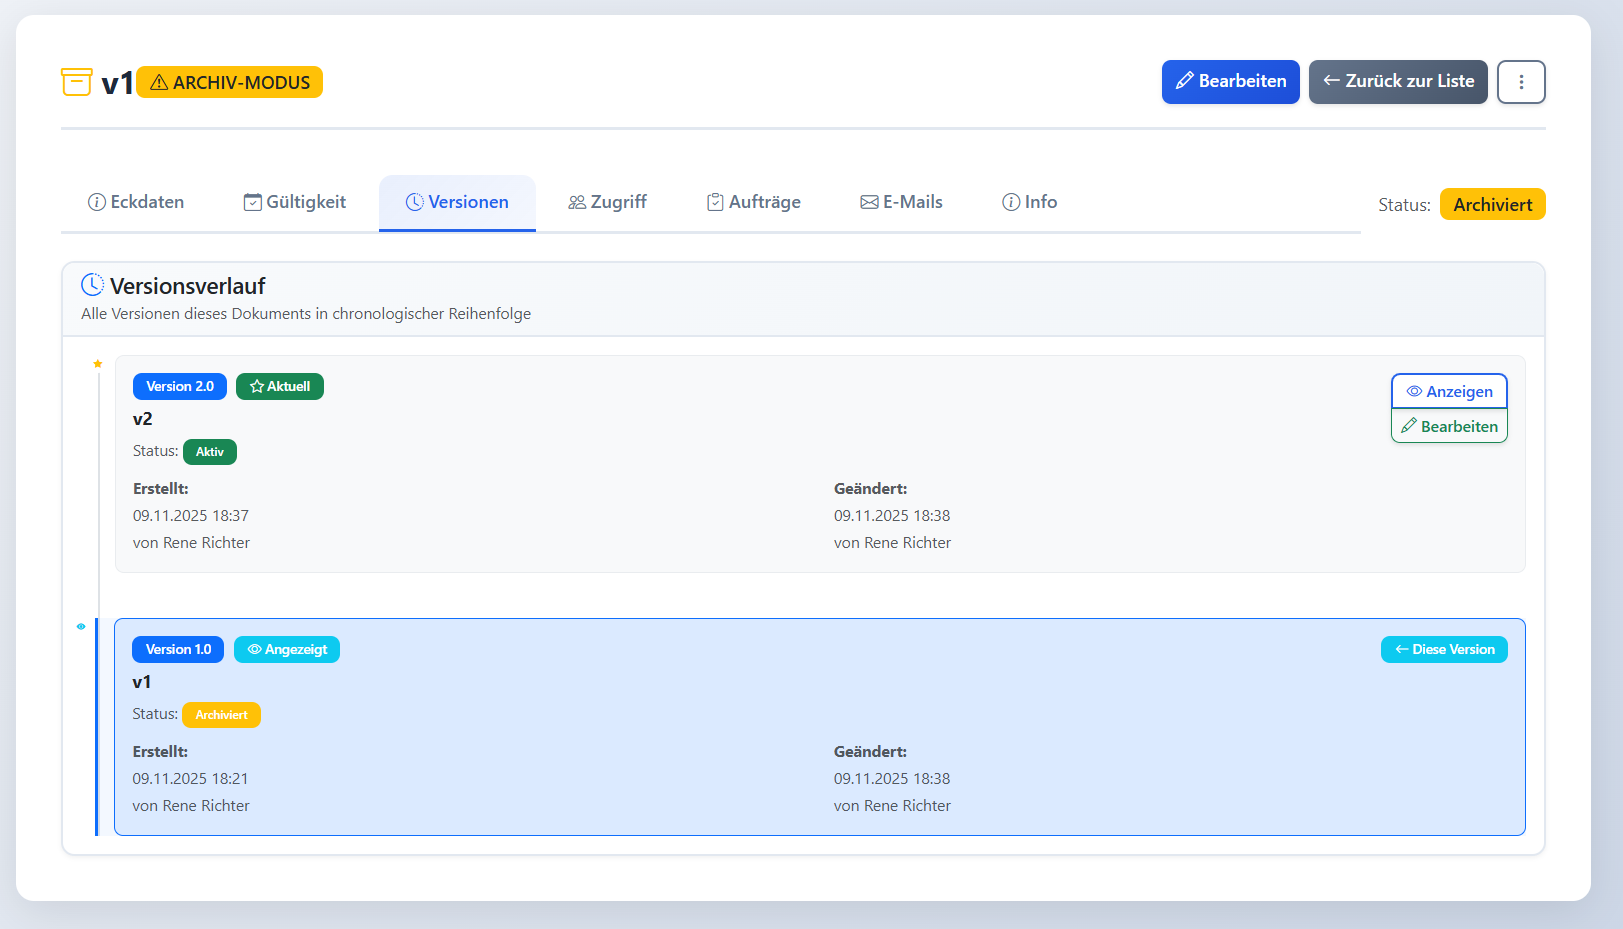Click the eye timeline marker for Version 1.0
This screenshot has width=1623, height=929.
coord(81,627)
